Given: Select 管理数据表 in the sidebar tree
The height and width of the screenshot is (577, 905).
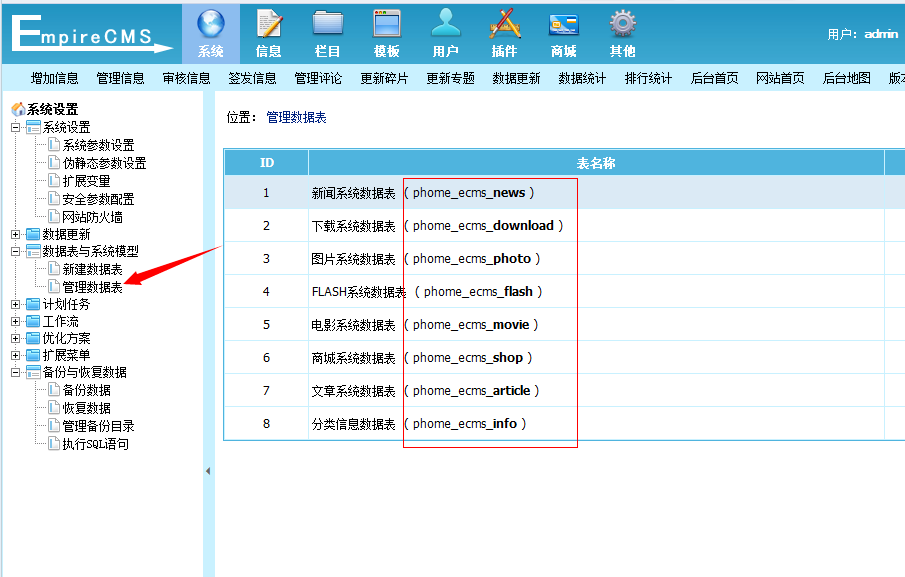Looking at the screenshot, I should (92, 287).
